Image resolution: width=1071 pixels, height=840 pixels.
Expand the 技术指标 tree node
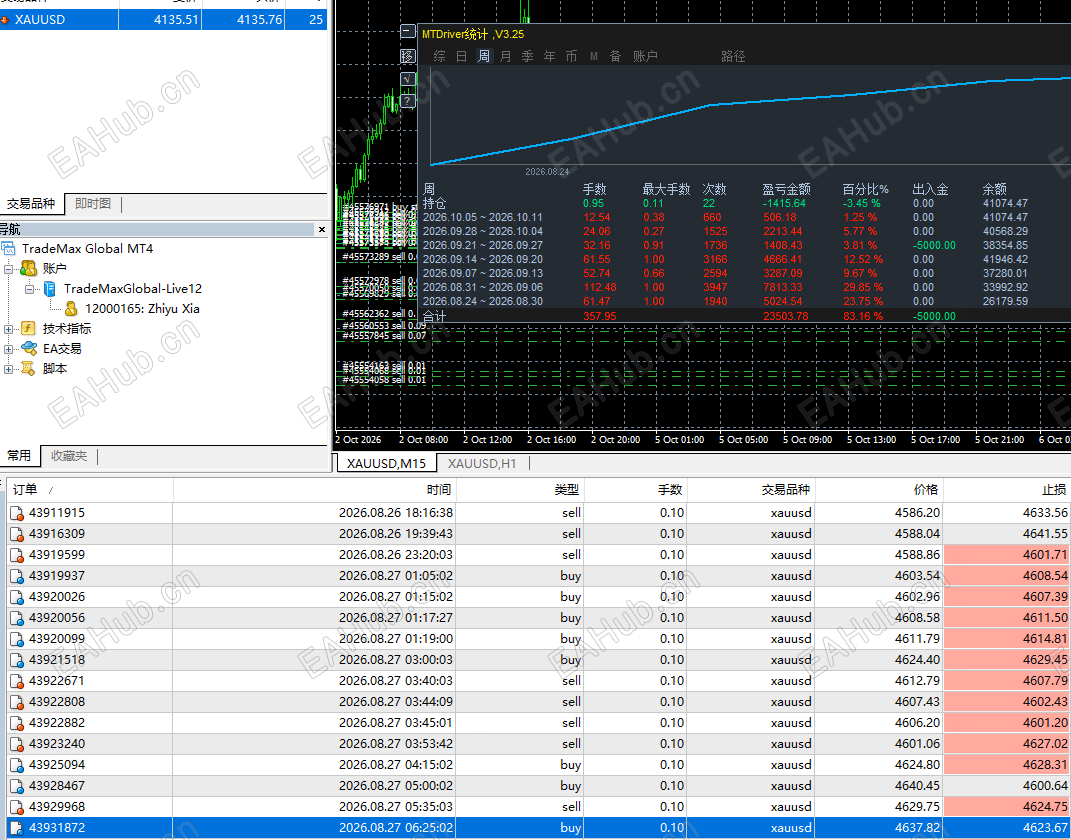point(8,329)
